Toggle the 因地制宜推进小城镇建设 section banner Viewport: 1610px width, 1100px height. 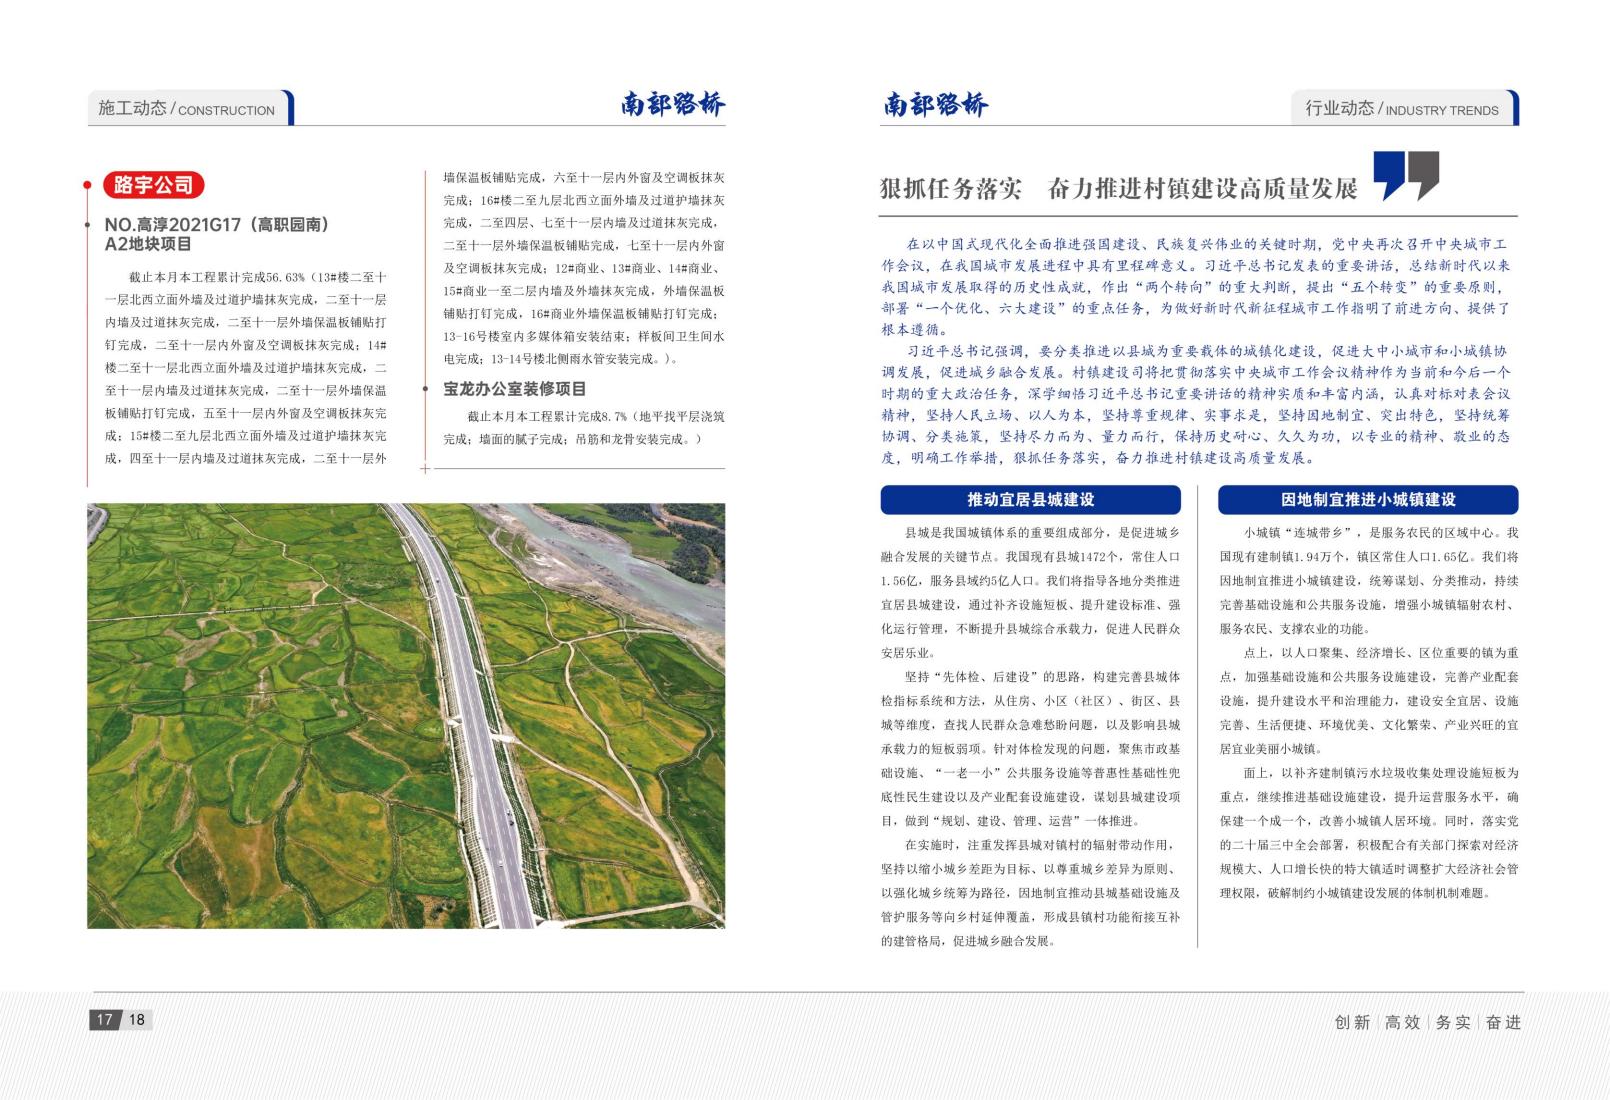pos(1368,500)
